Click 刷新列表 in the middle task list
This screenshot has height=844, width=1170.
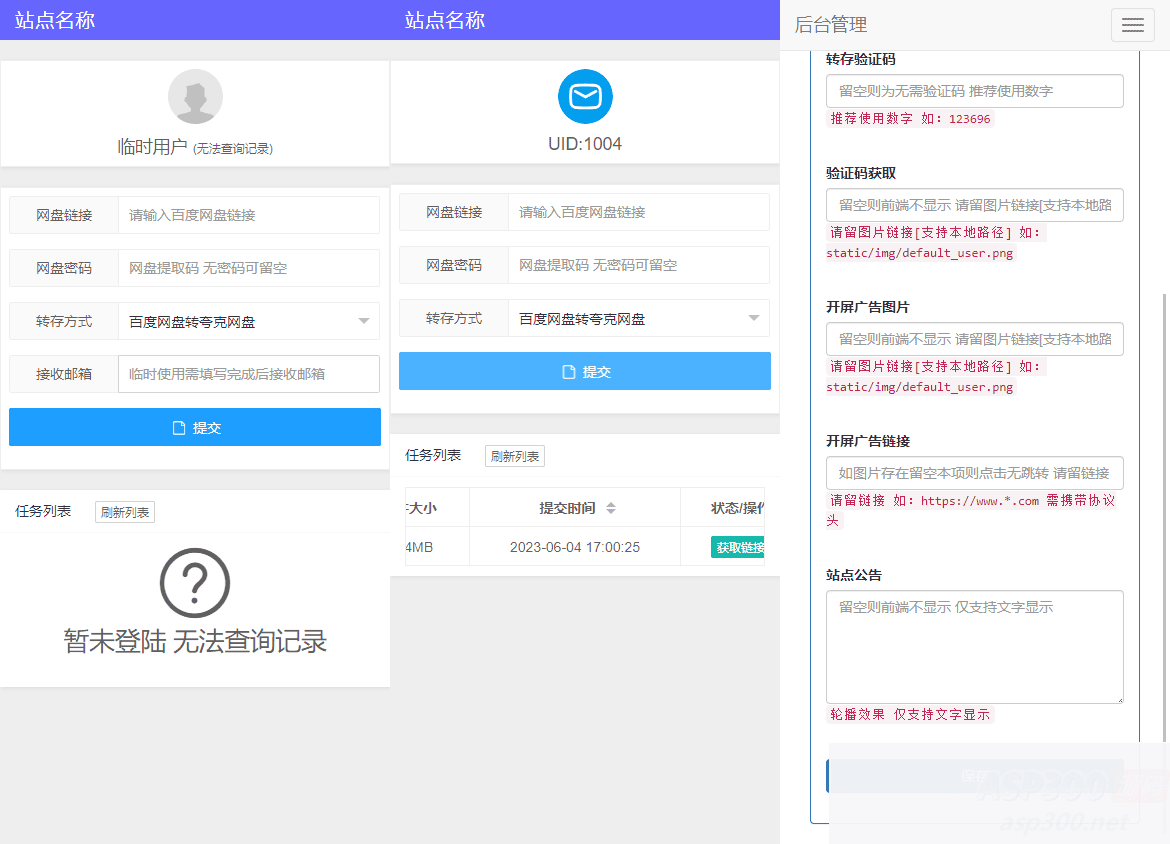(514, 455)
